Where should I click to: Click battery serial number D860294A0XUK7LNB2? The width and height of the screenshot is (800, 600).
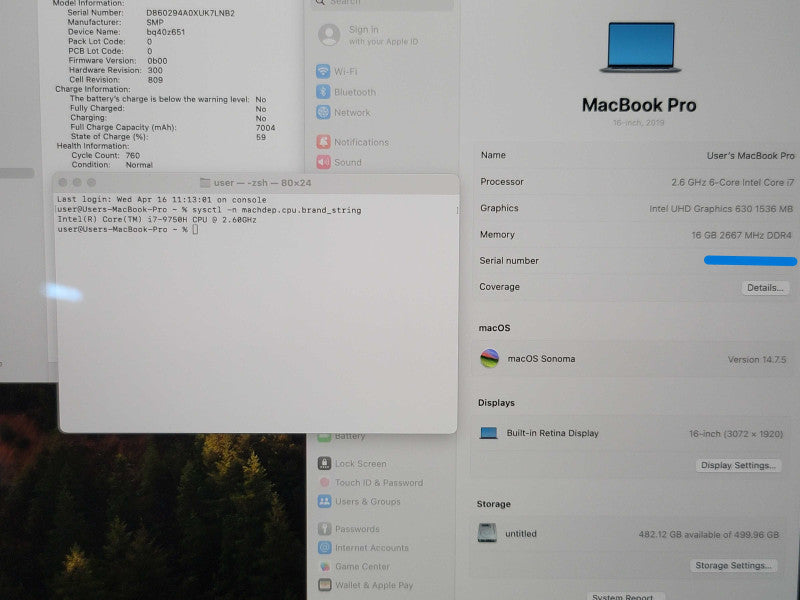(x=190, y=13)
